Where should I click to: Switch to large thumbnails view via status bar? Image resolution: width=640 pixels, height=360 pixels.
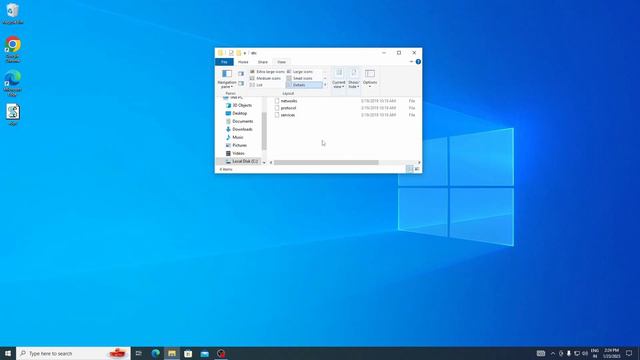pos(417,169)
